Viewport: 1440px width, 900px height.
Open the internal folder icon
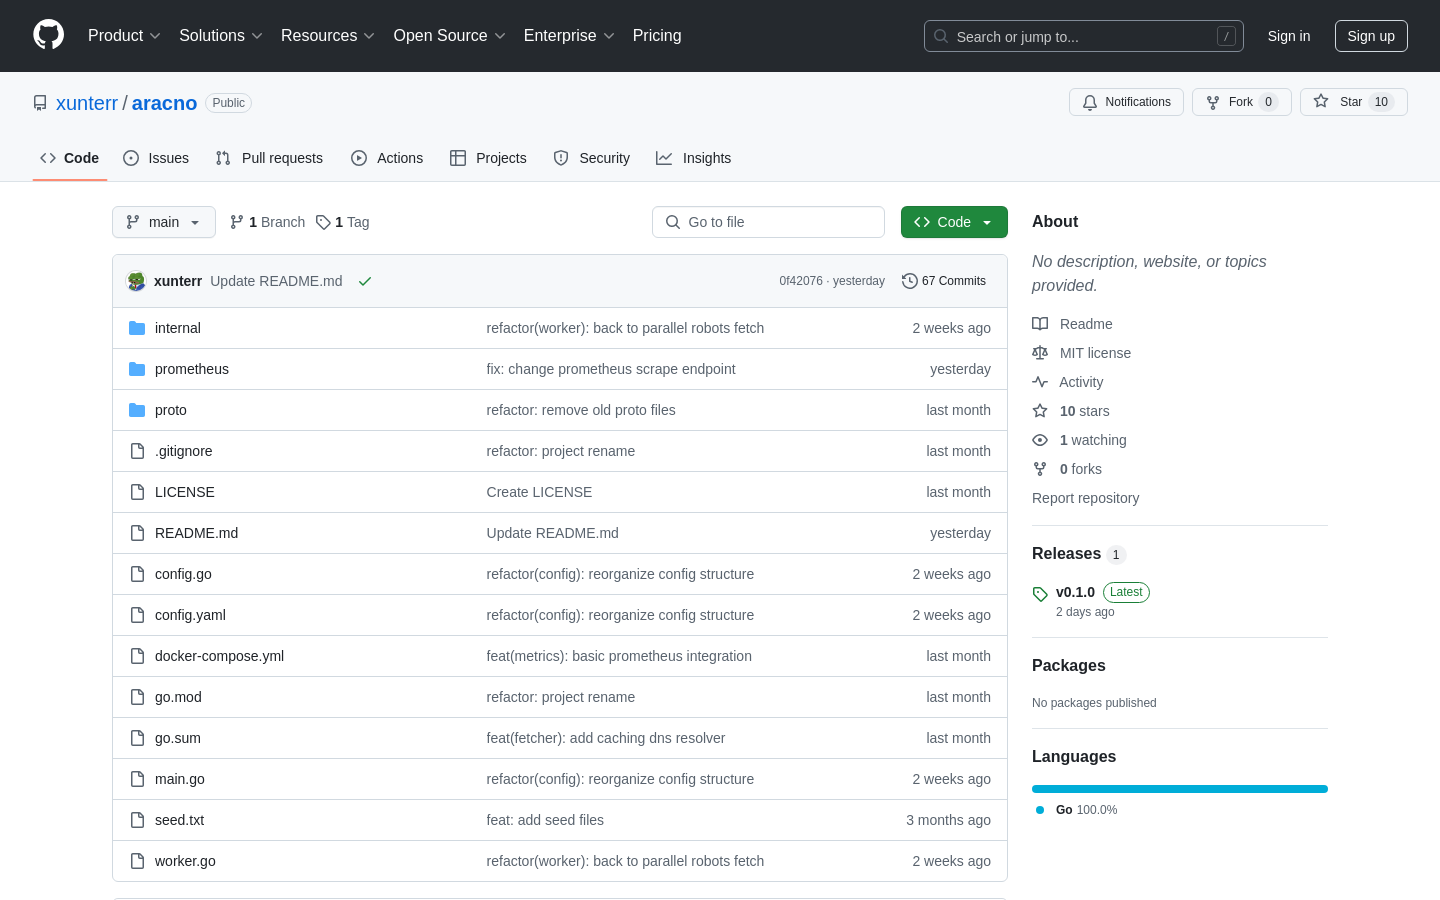pos(137,328)
